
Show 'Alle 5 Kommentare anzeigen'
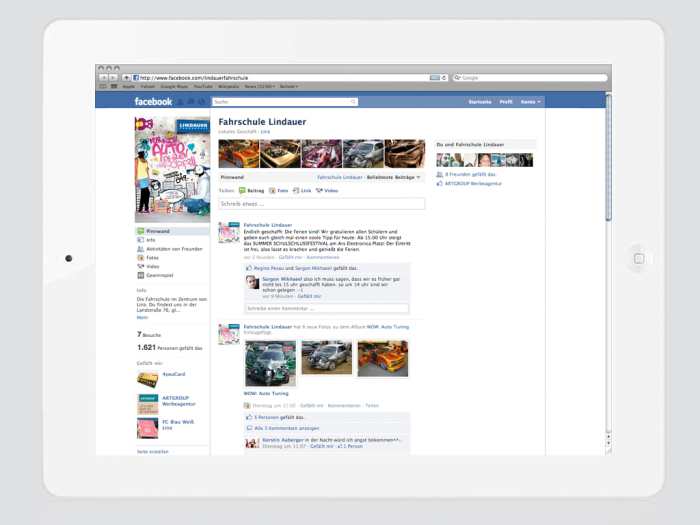tap(287, 428)
